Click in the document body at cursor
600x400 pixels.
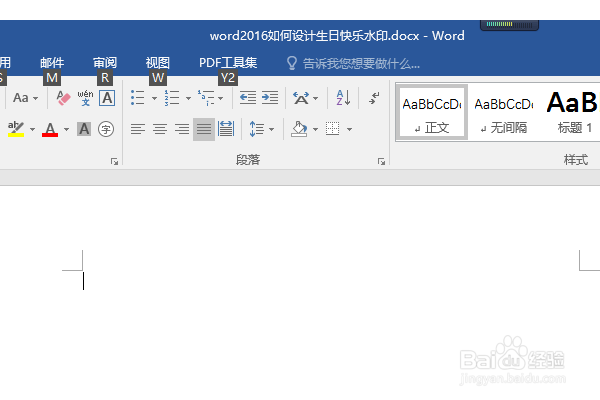[83, 281]
